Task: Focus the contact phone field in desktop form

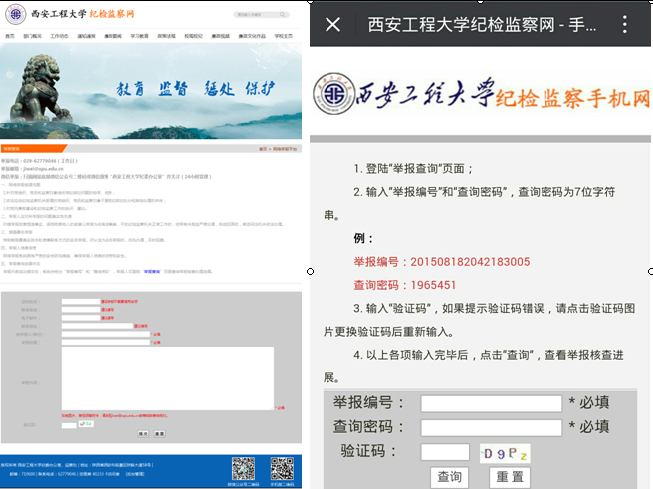Action: tap(81, 309)
